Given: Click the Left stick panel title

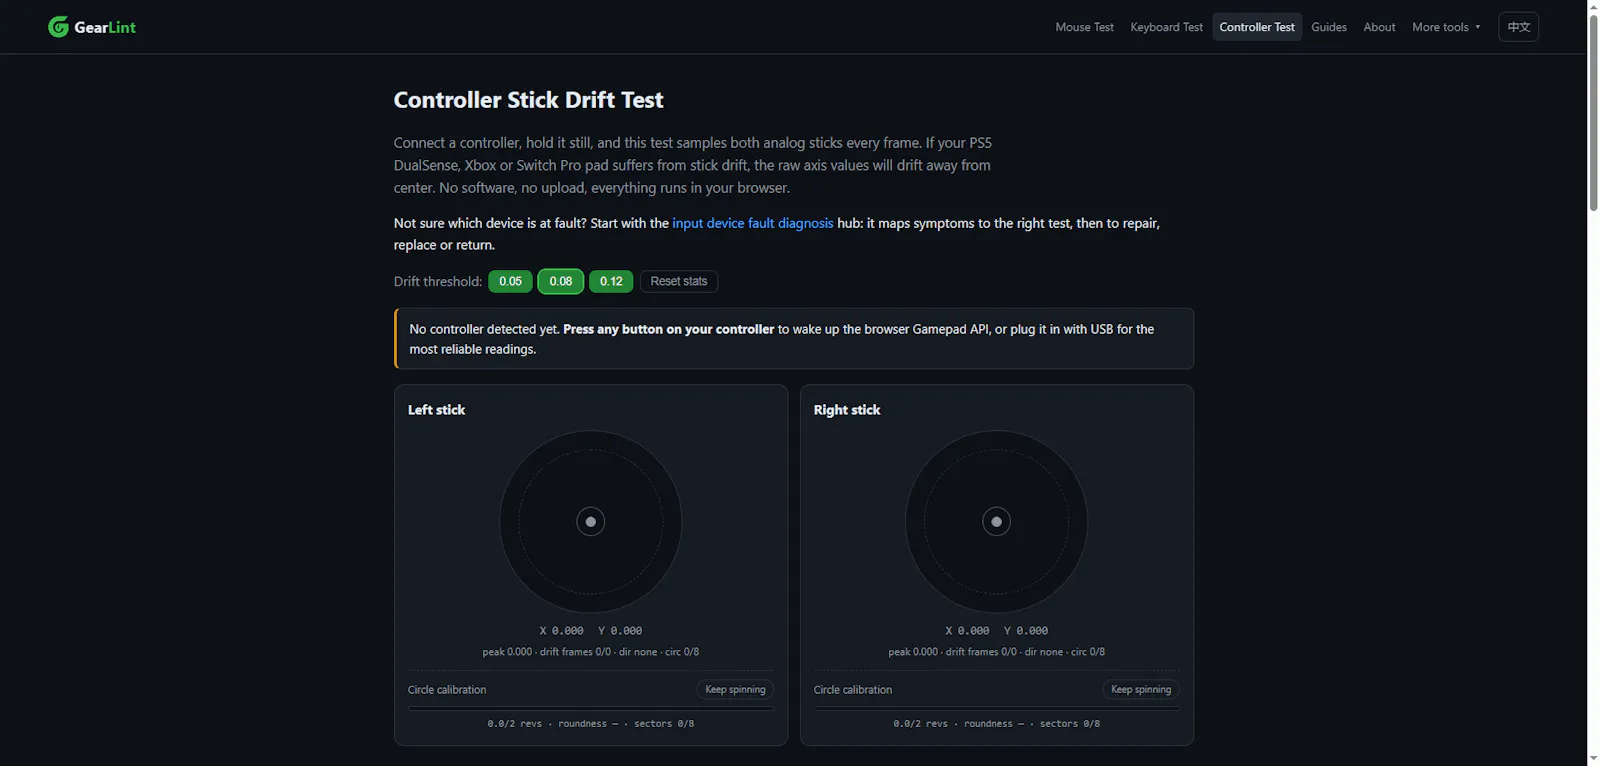Looking at the screenshot, I should tap(436, 410).
